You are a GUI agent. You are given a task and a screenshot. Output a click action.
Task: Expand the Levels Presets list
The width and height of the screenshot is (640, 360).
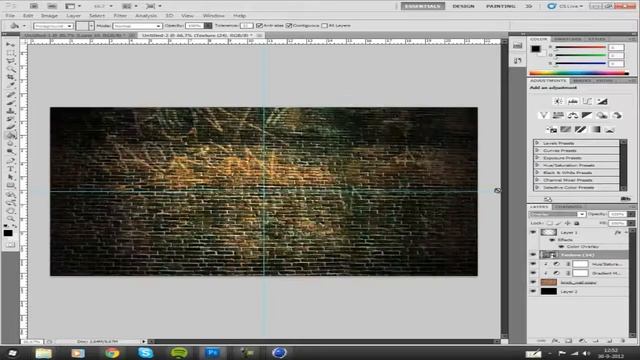[538, 143]
